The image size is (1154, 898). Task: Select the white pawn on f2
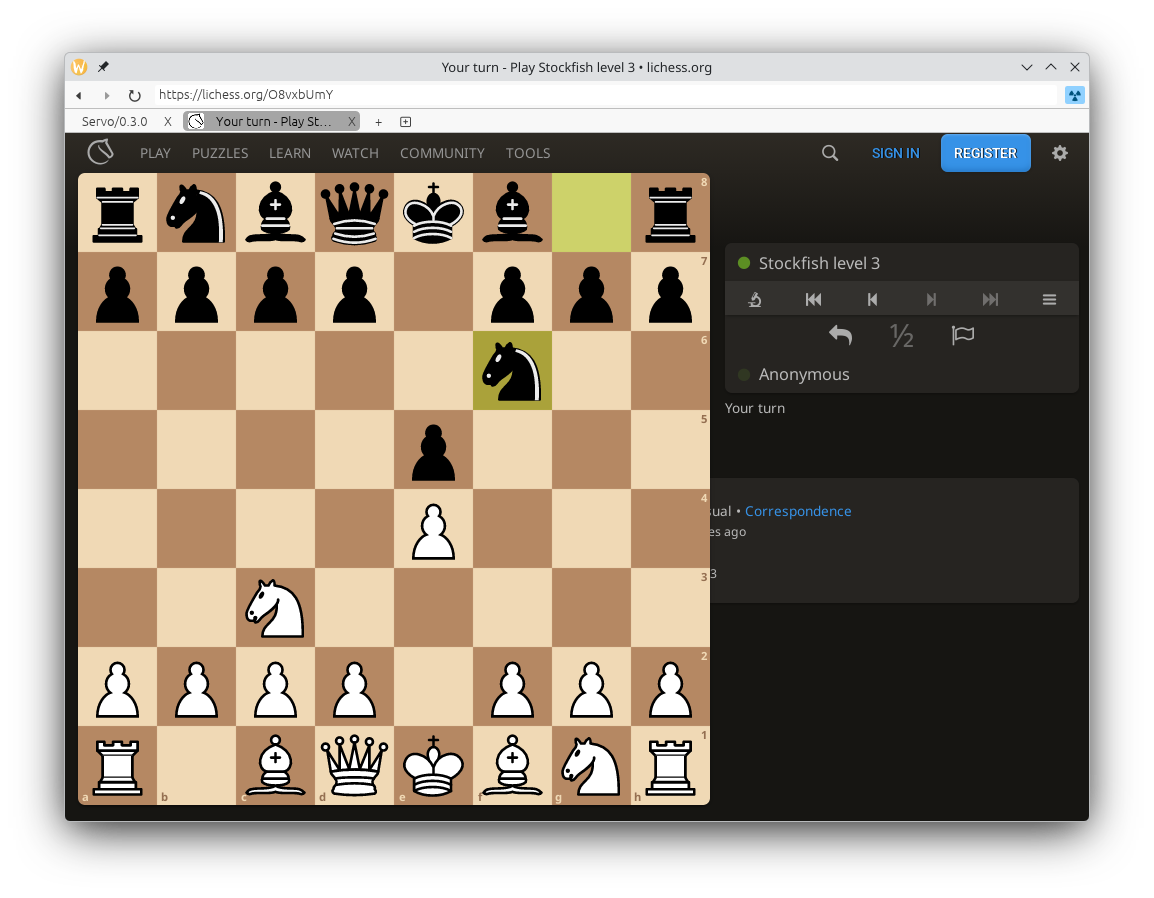[x=512, y=687]
